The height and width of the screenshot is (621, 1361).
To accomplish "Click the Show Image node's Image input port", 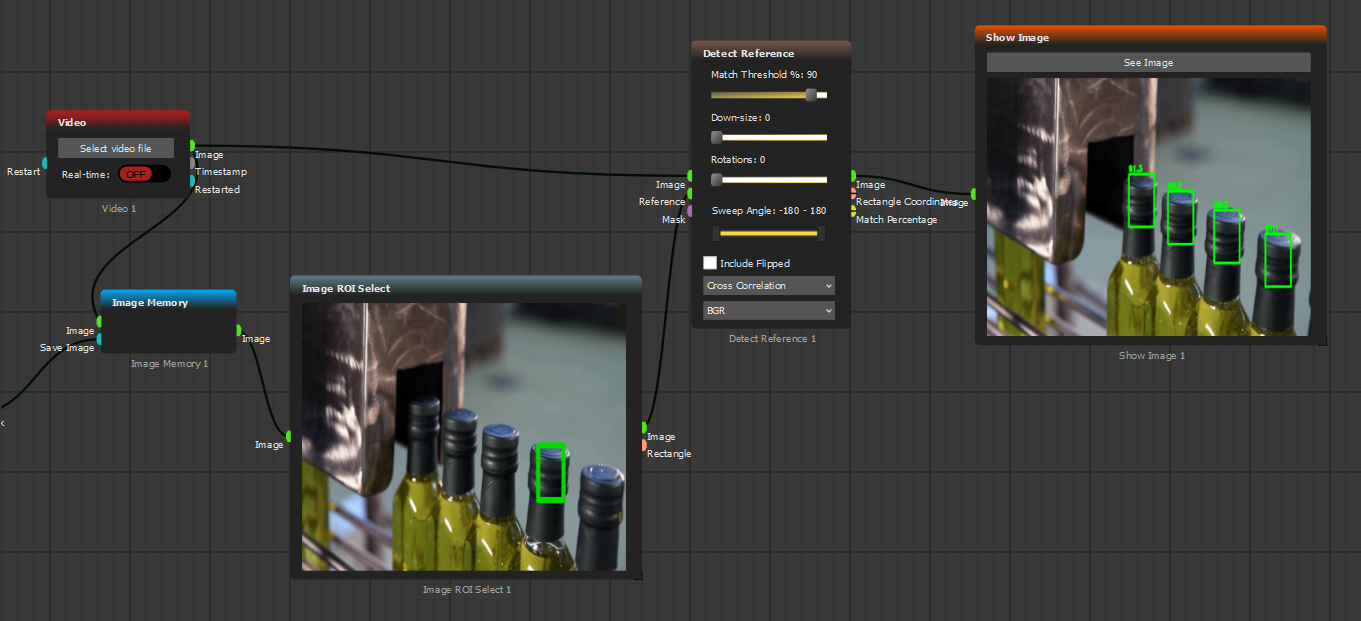I will pyautogui.click(x=974, y=193).
